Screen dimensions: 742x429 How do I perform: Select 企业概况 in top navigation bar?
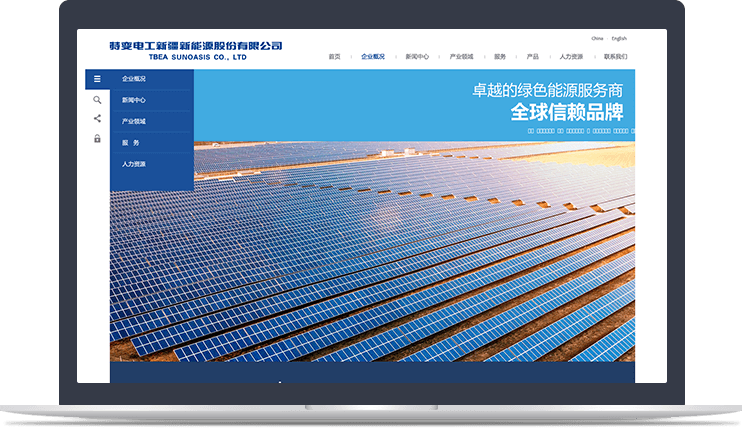pos(372,57)
